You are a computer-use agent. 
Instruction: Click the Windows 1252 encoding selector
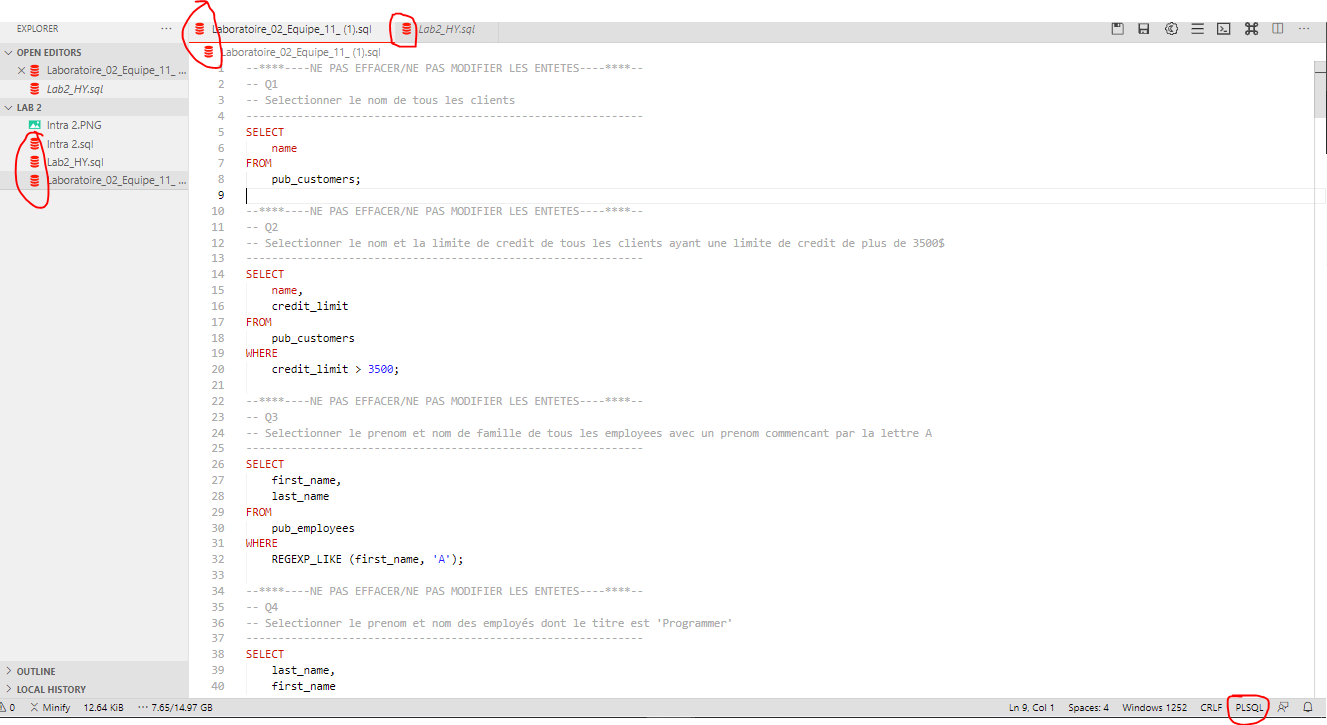(x=1155, y=707)
